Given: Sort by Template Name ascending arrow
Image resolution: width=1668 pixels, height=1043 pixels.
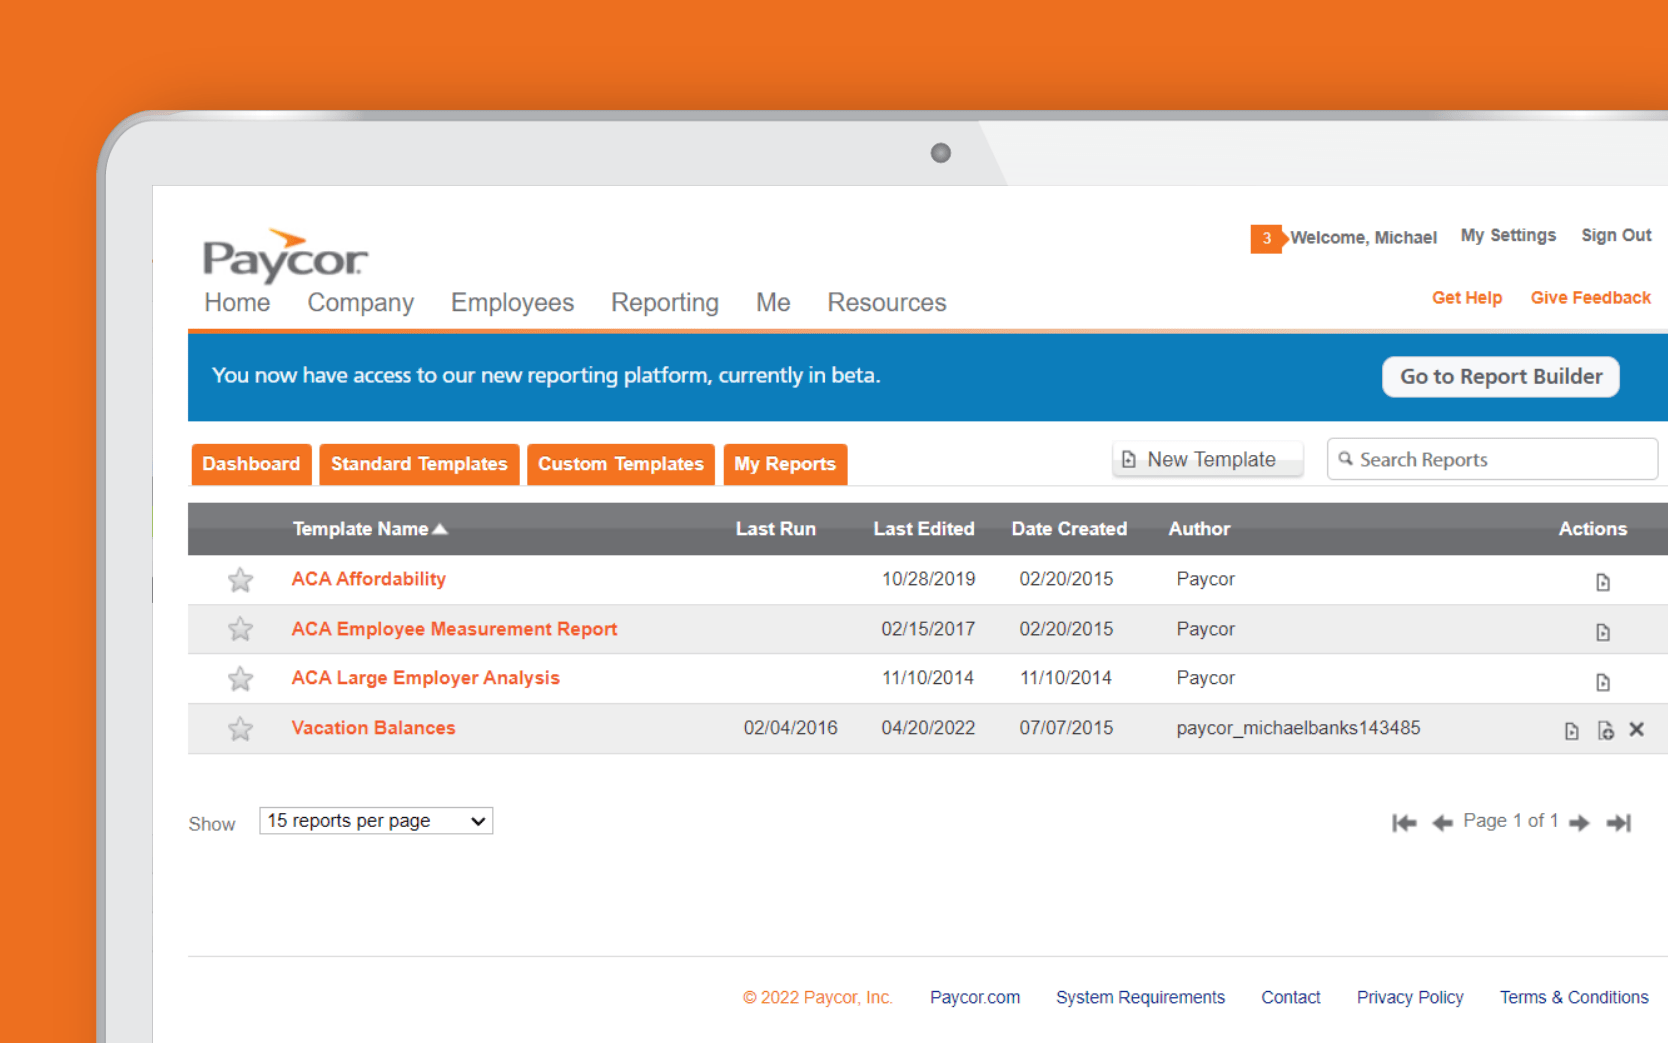Looking at the screenshot, I should coord(440,529).
